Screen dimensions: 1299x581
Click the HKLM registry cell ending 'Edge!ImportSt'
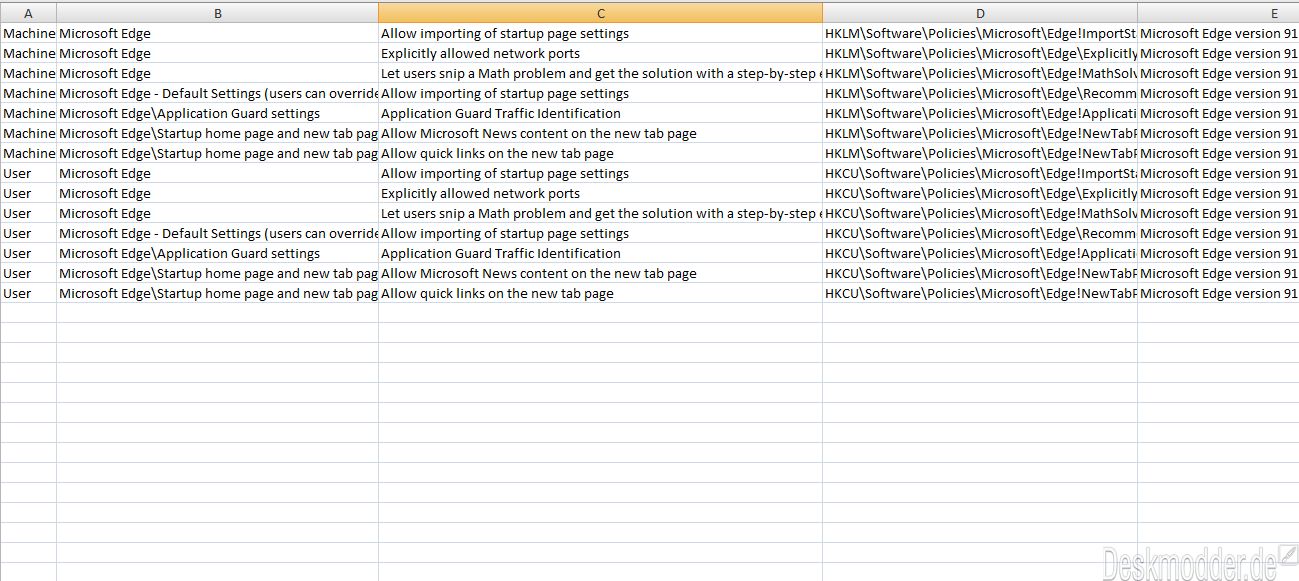(980, 33)
